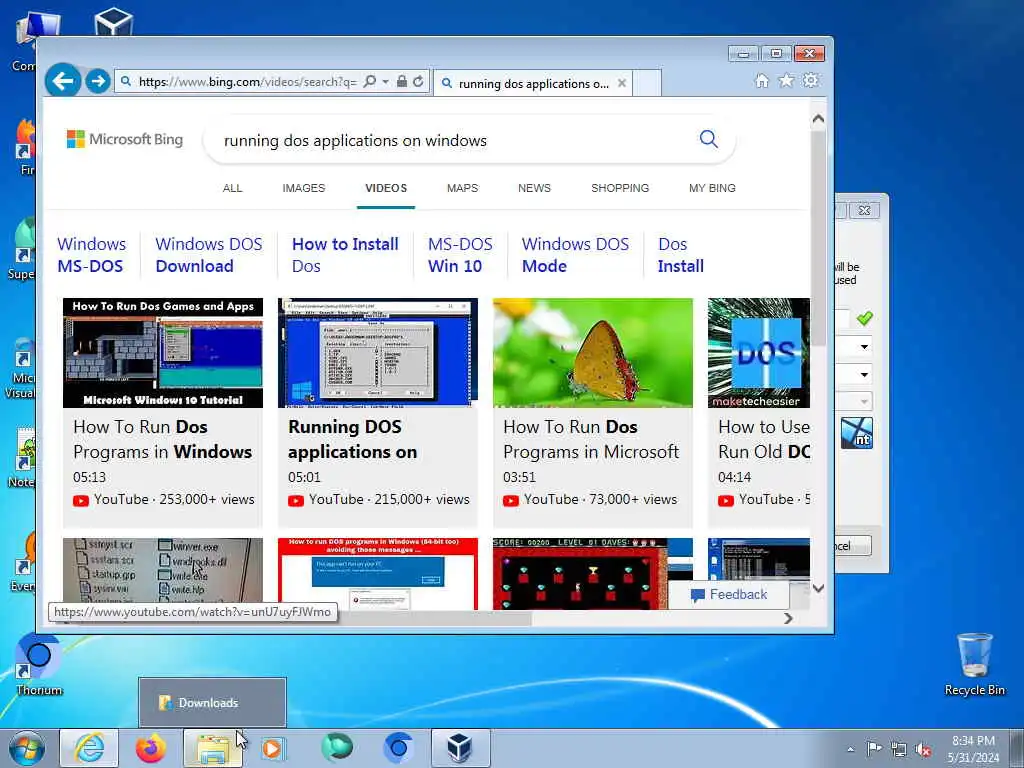Open a new blank tab
The width and height of the screenshot is (1024, 768).
(x=647, y=83)
